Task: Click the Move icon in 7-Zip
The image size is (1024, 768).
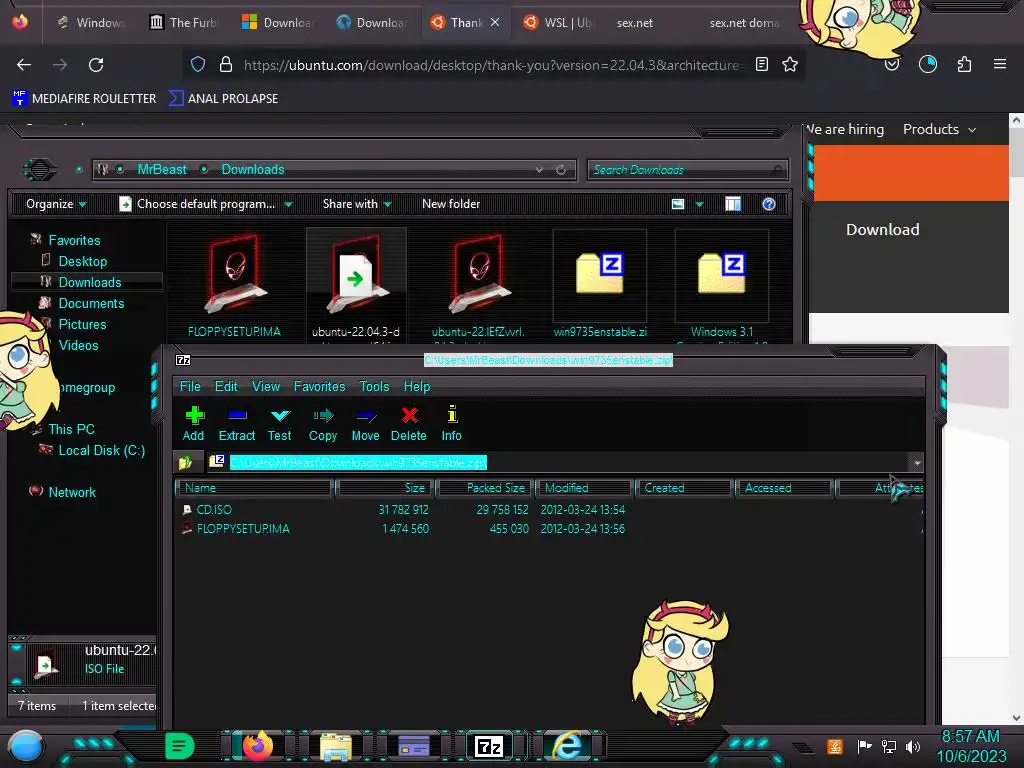Action: [365, 423]
